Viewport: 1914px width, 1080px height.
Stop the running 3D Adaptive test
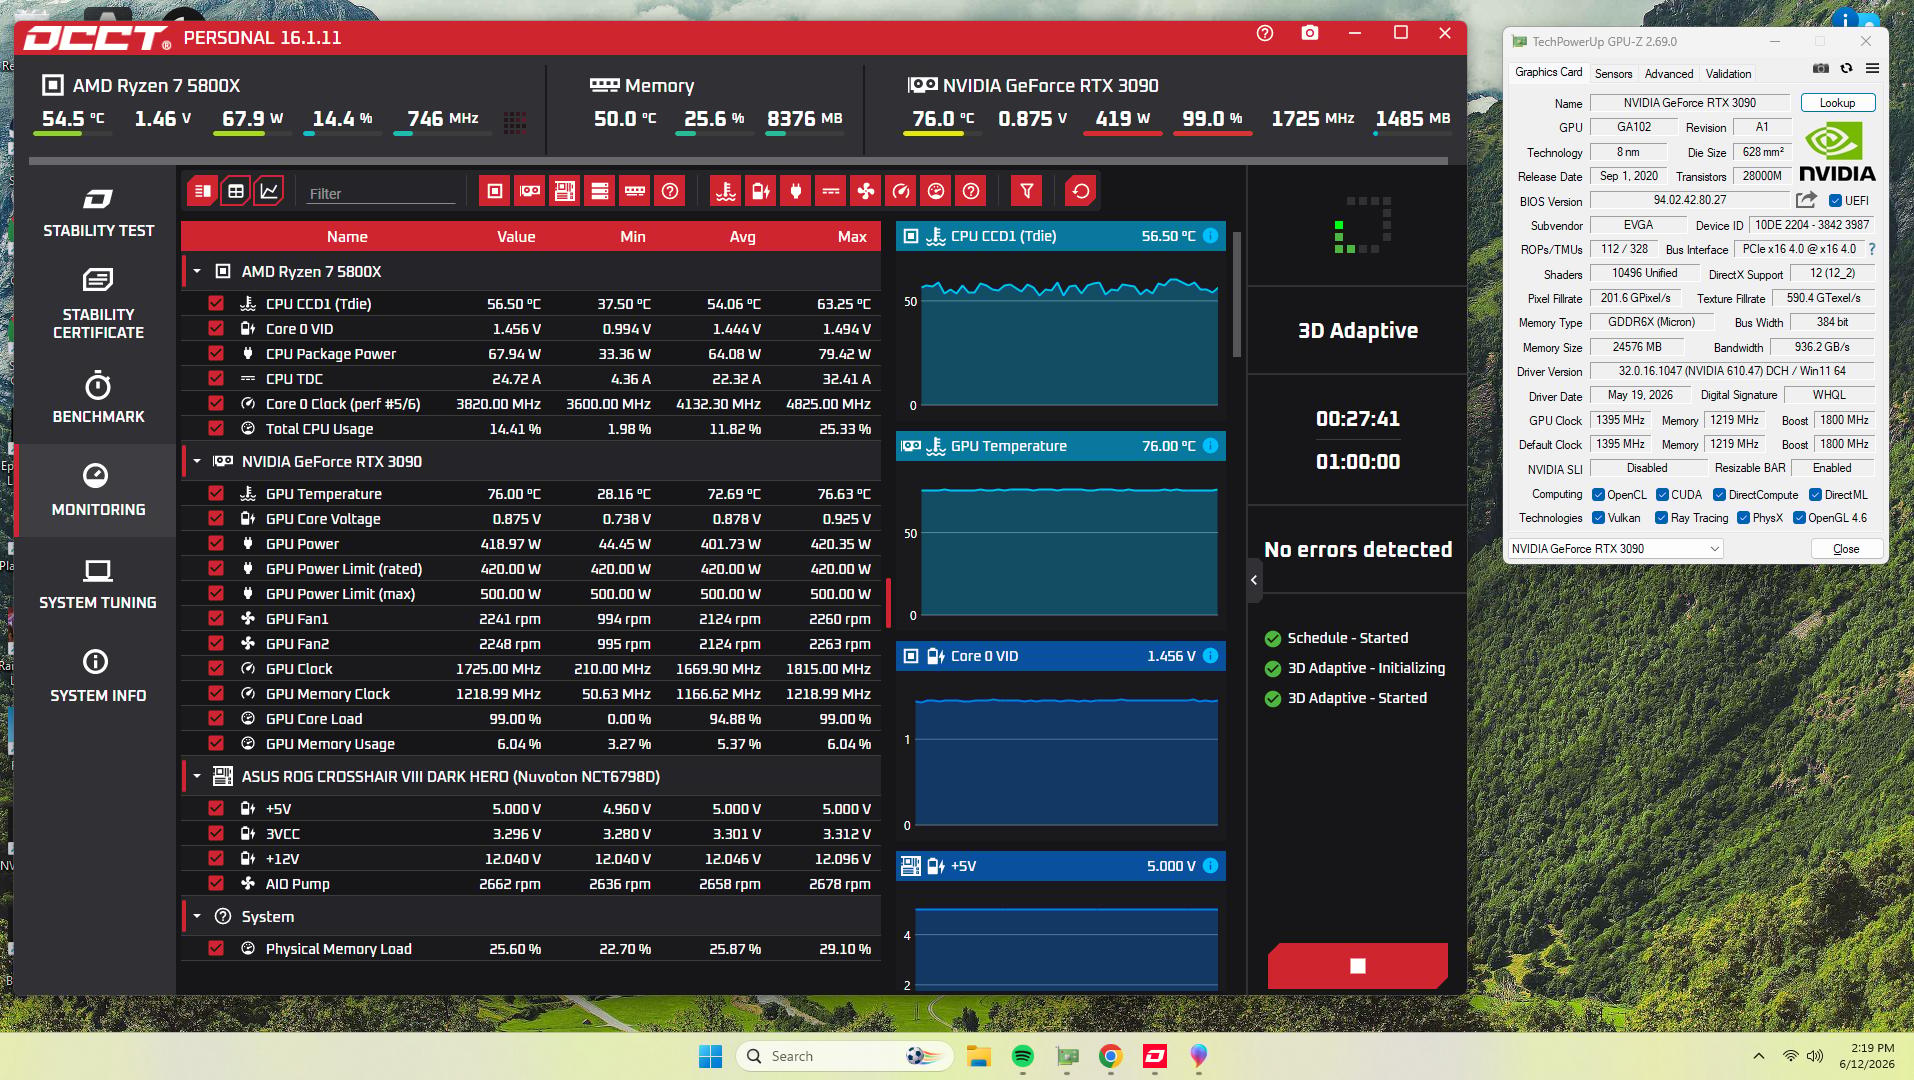coord(1357,966)
